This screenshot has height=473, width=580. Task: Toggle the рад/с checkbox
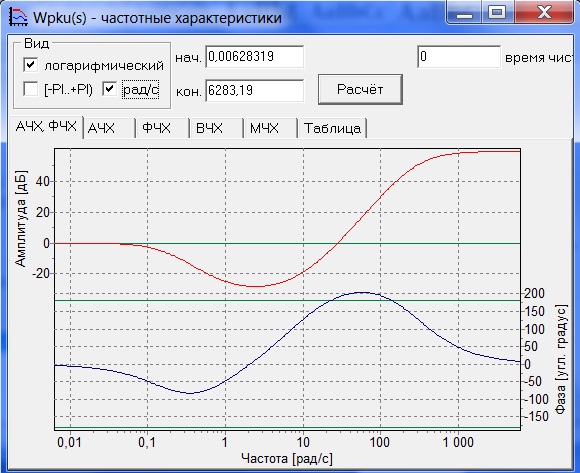coord(109,89)
